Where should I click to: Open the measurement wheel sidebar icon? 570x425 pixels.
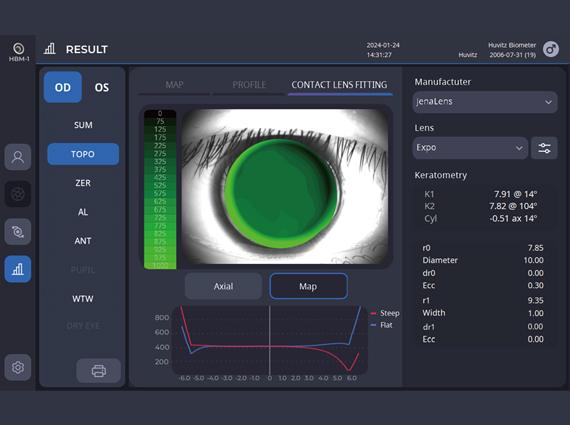click(18, 194)
